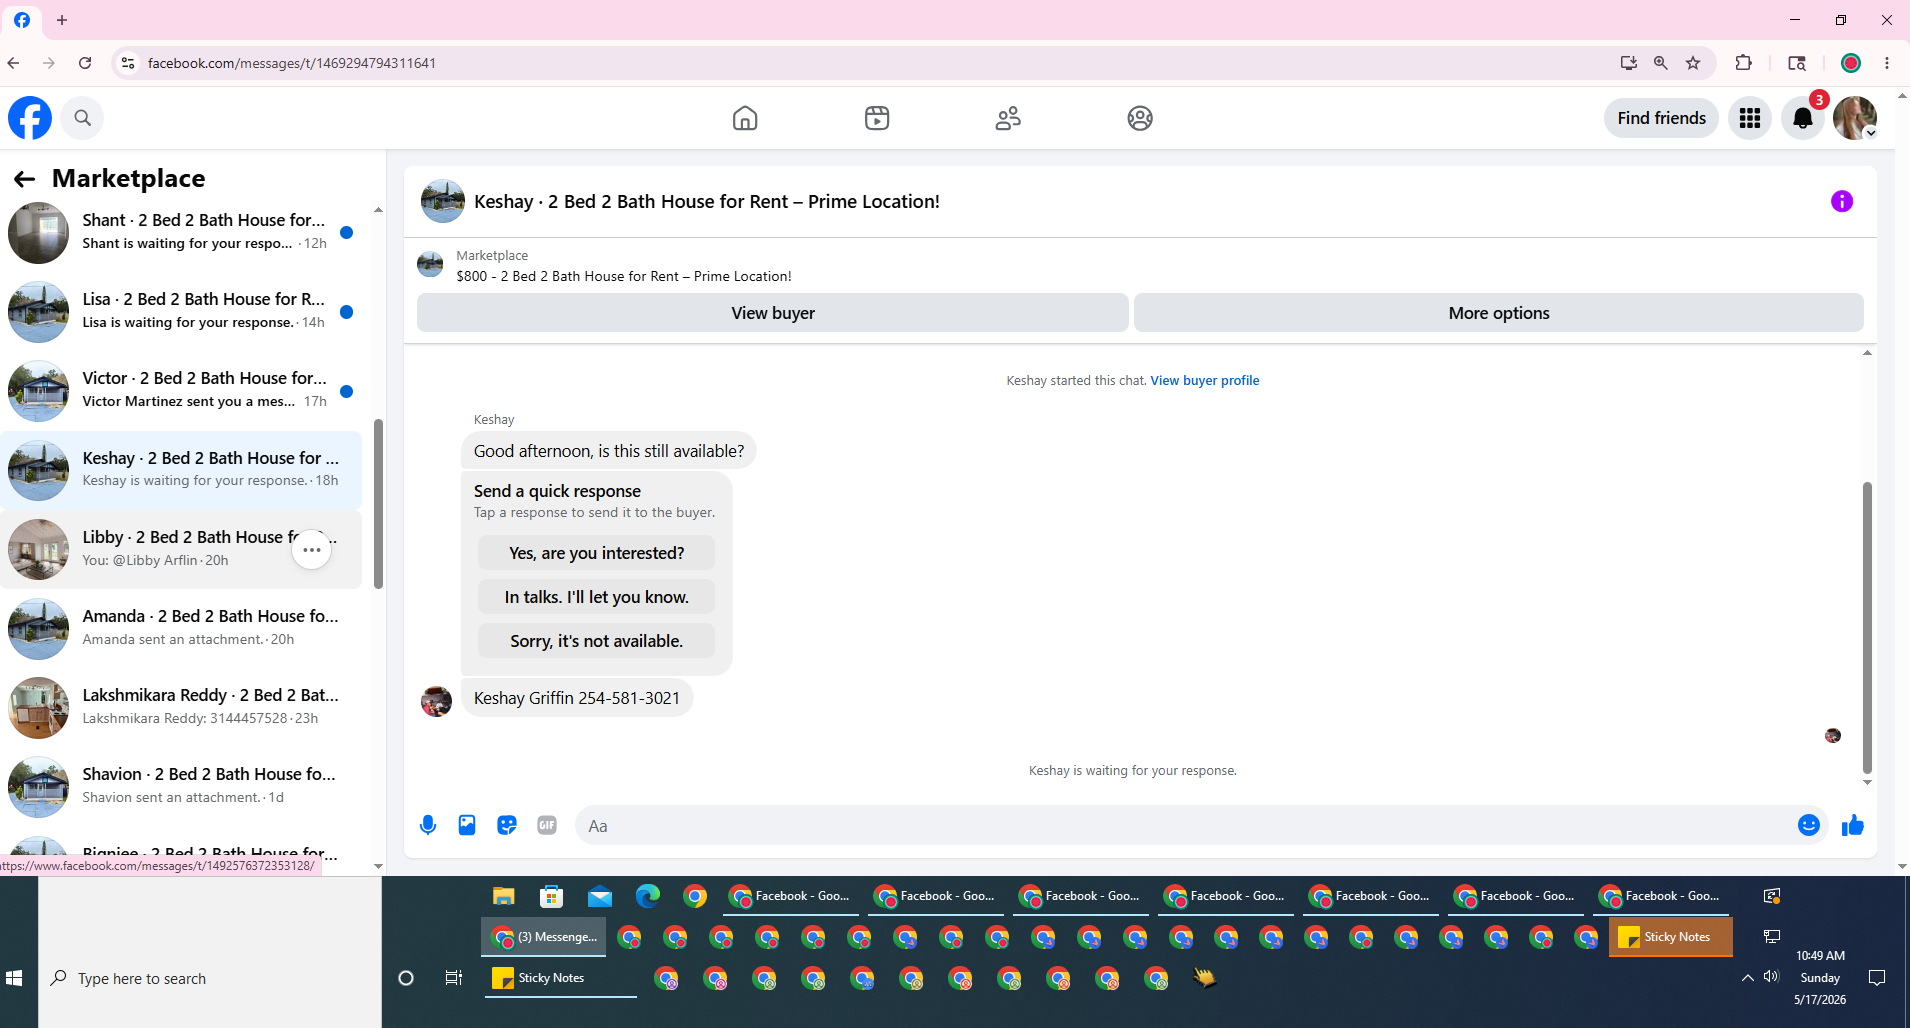Click Keshay's avatar beside the phone message
Viewport: 1910px width, 1028px height.
[x=436, y=701]
